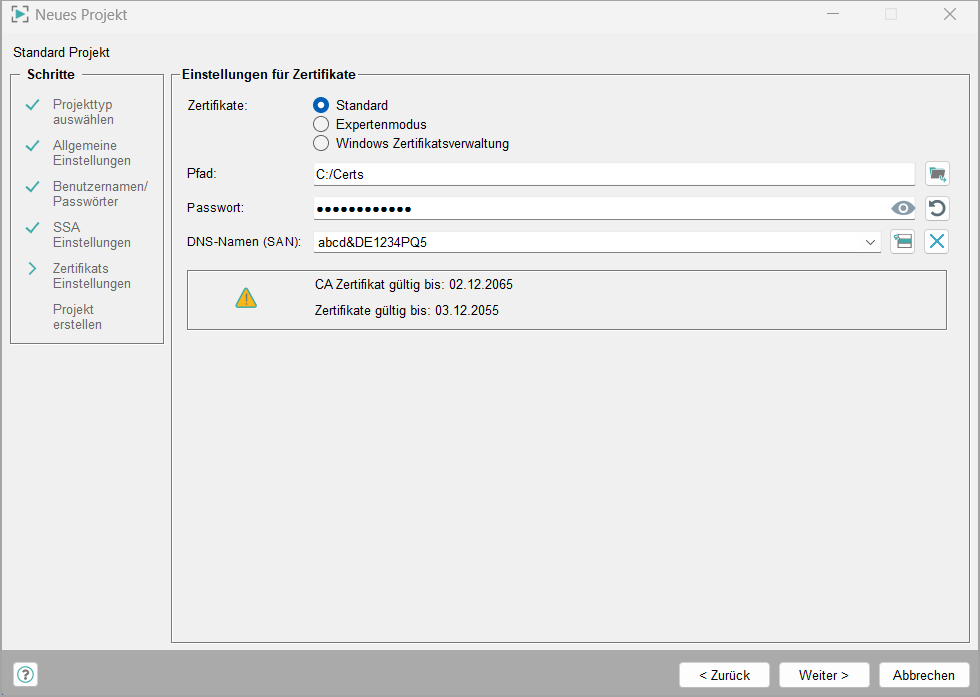Click the Abbrechen button to cancel
This screenshot has width=980, height=697.
tap(924, 675)
